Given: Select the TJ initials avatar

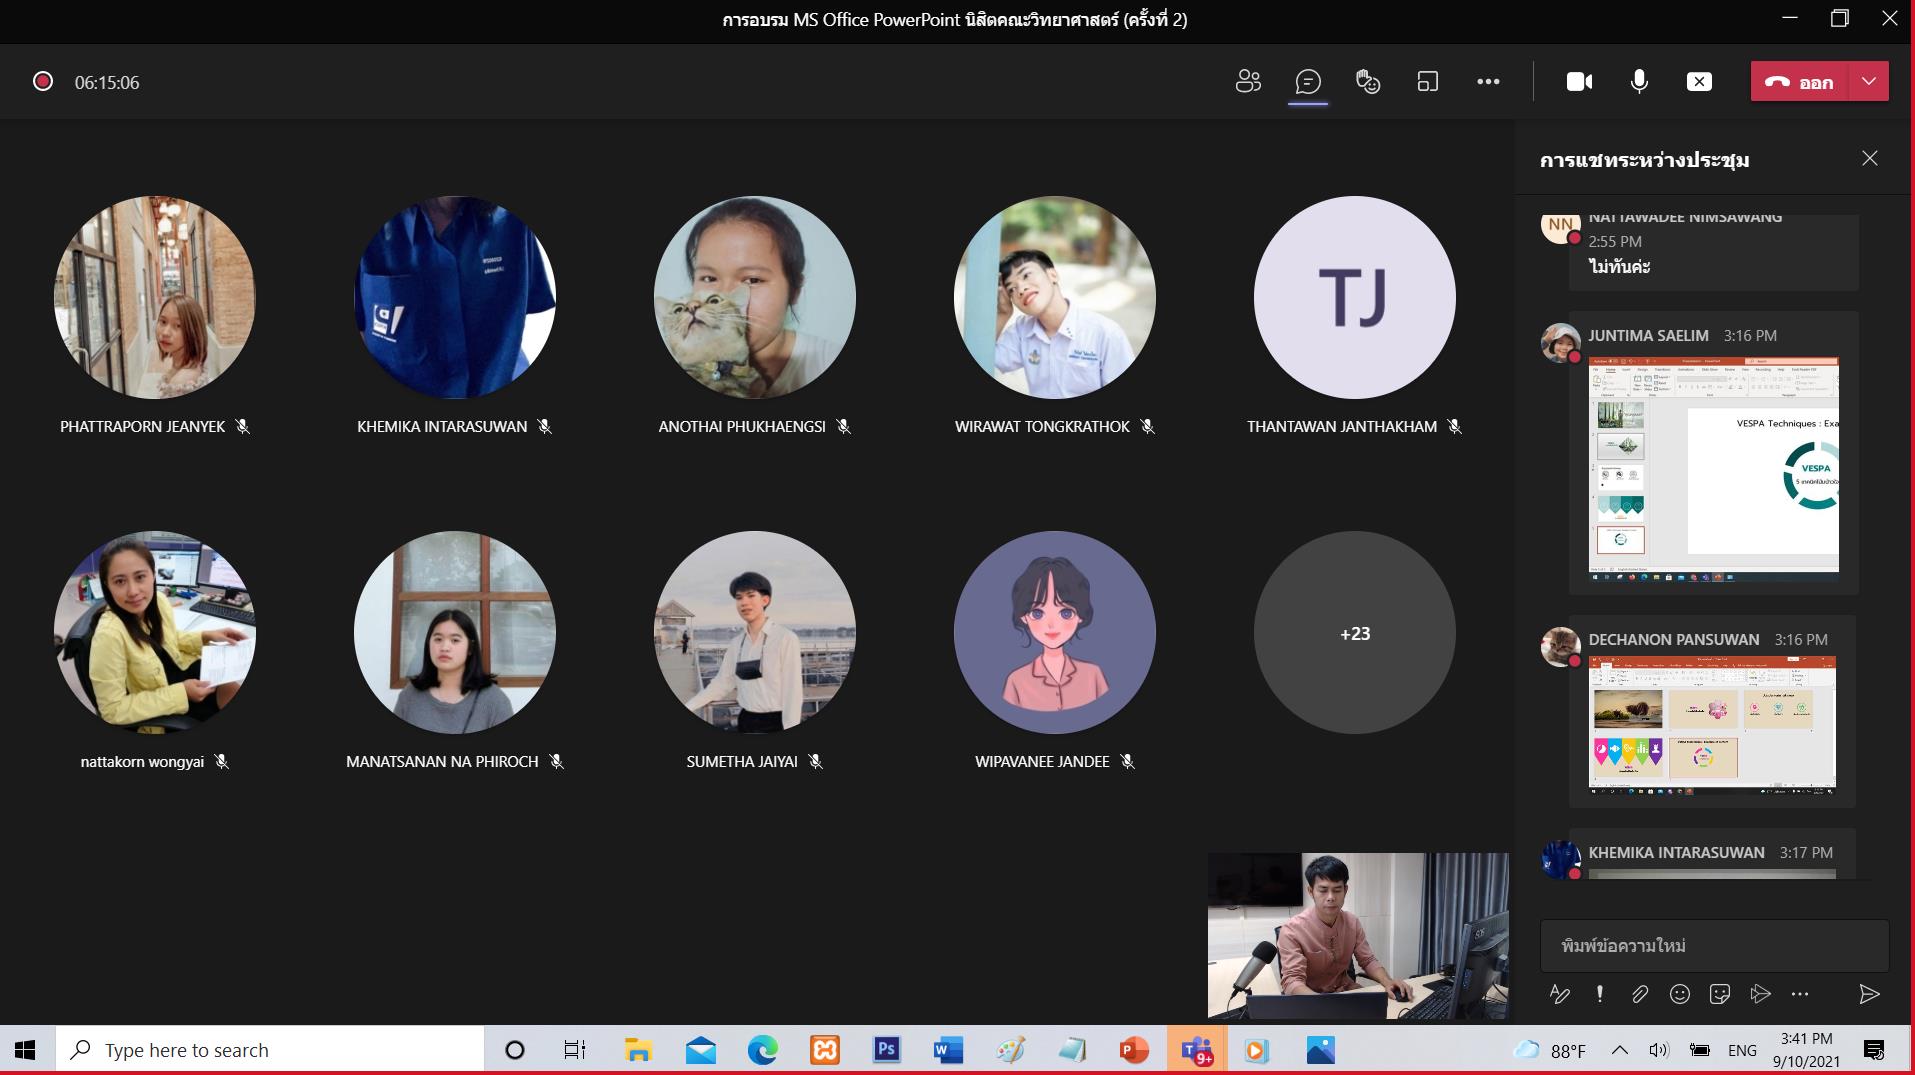Looking at the screenshot, I should pos(1355,297).
